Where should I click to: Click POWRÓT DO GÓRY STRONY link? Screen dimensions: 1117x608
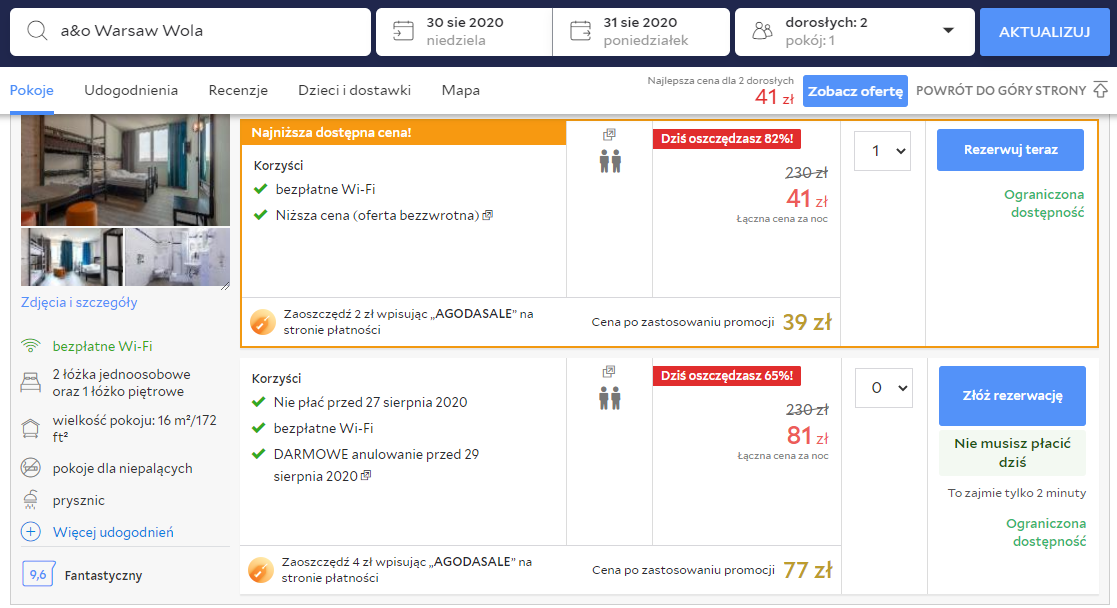[x=1001, y=91]
